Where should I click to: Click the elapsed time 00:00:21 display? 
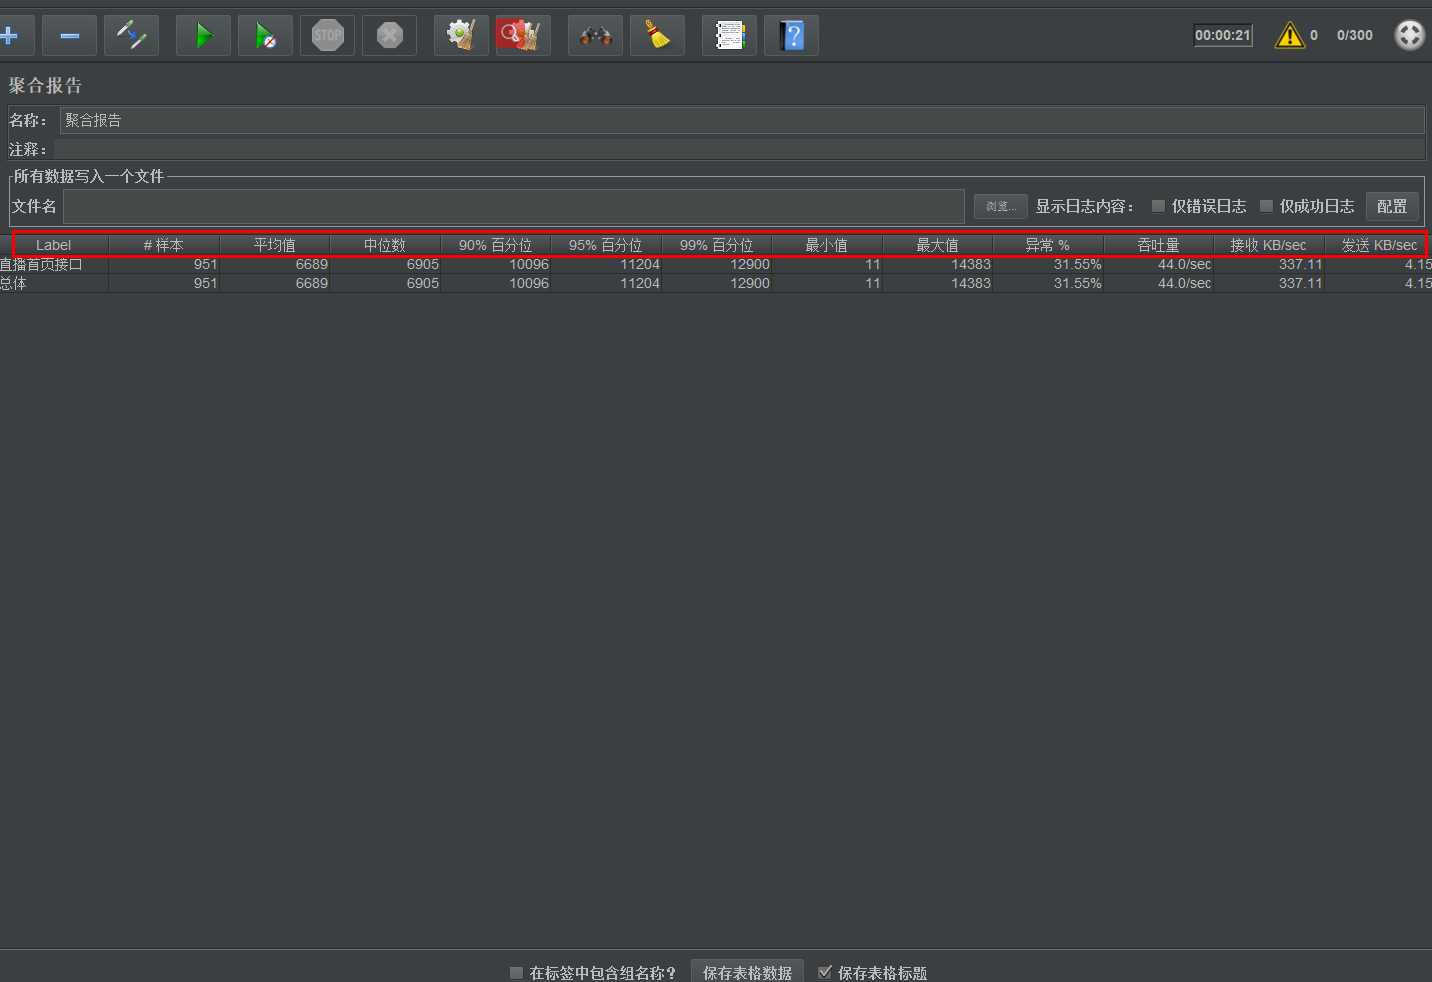[1223, 35]
